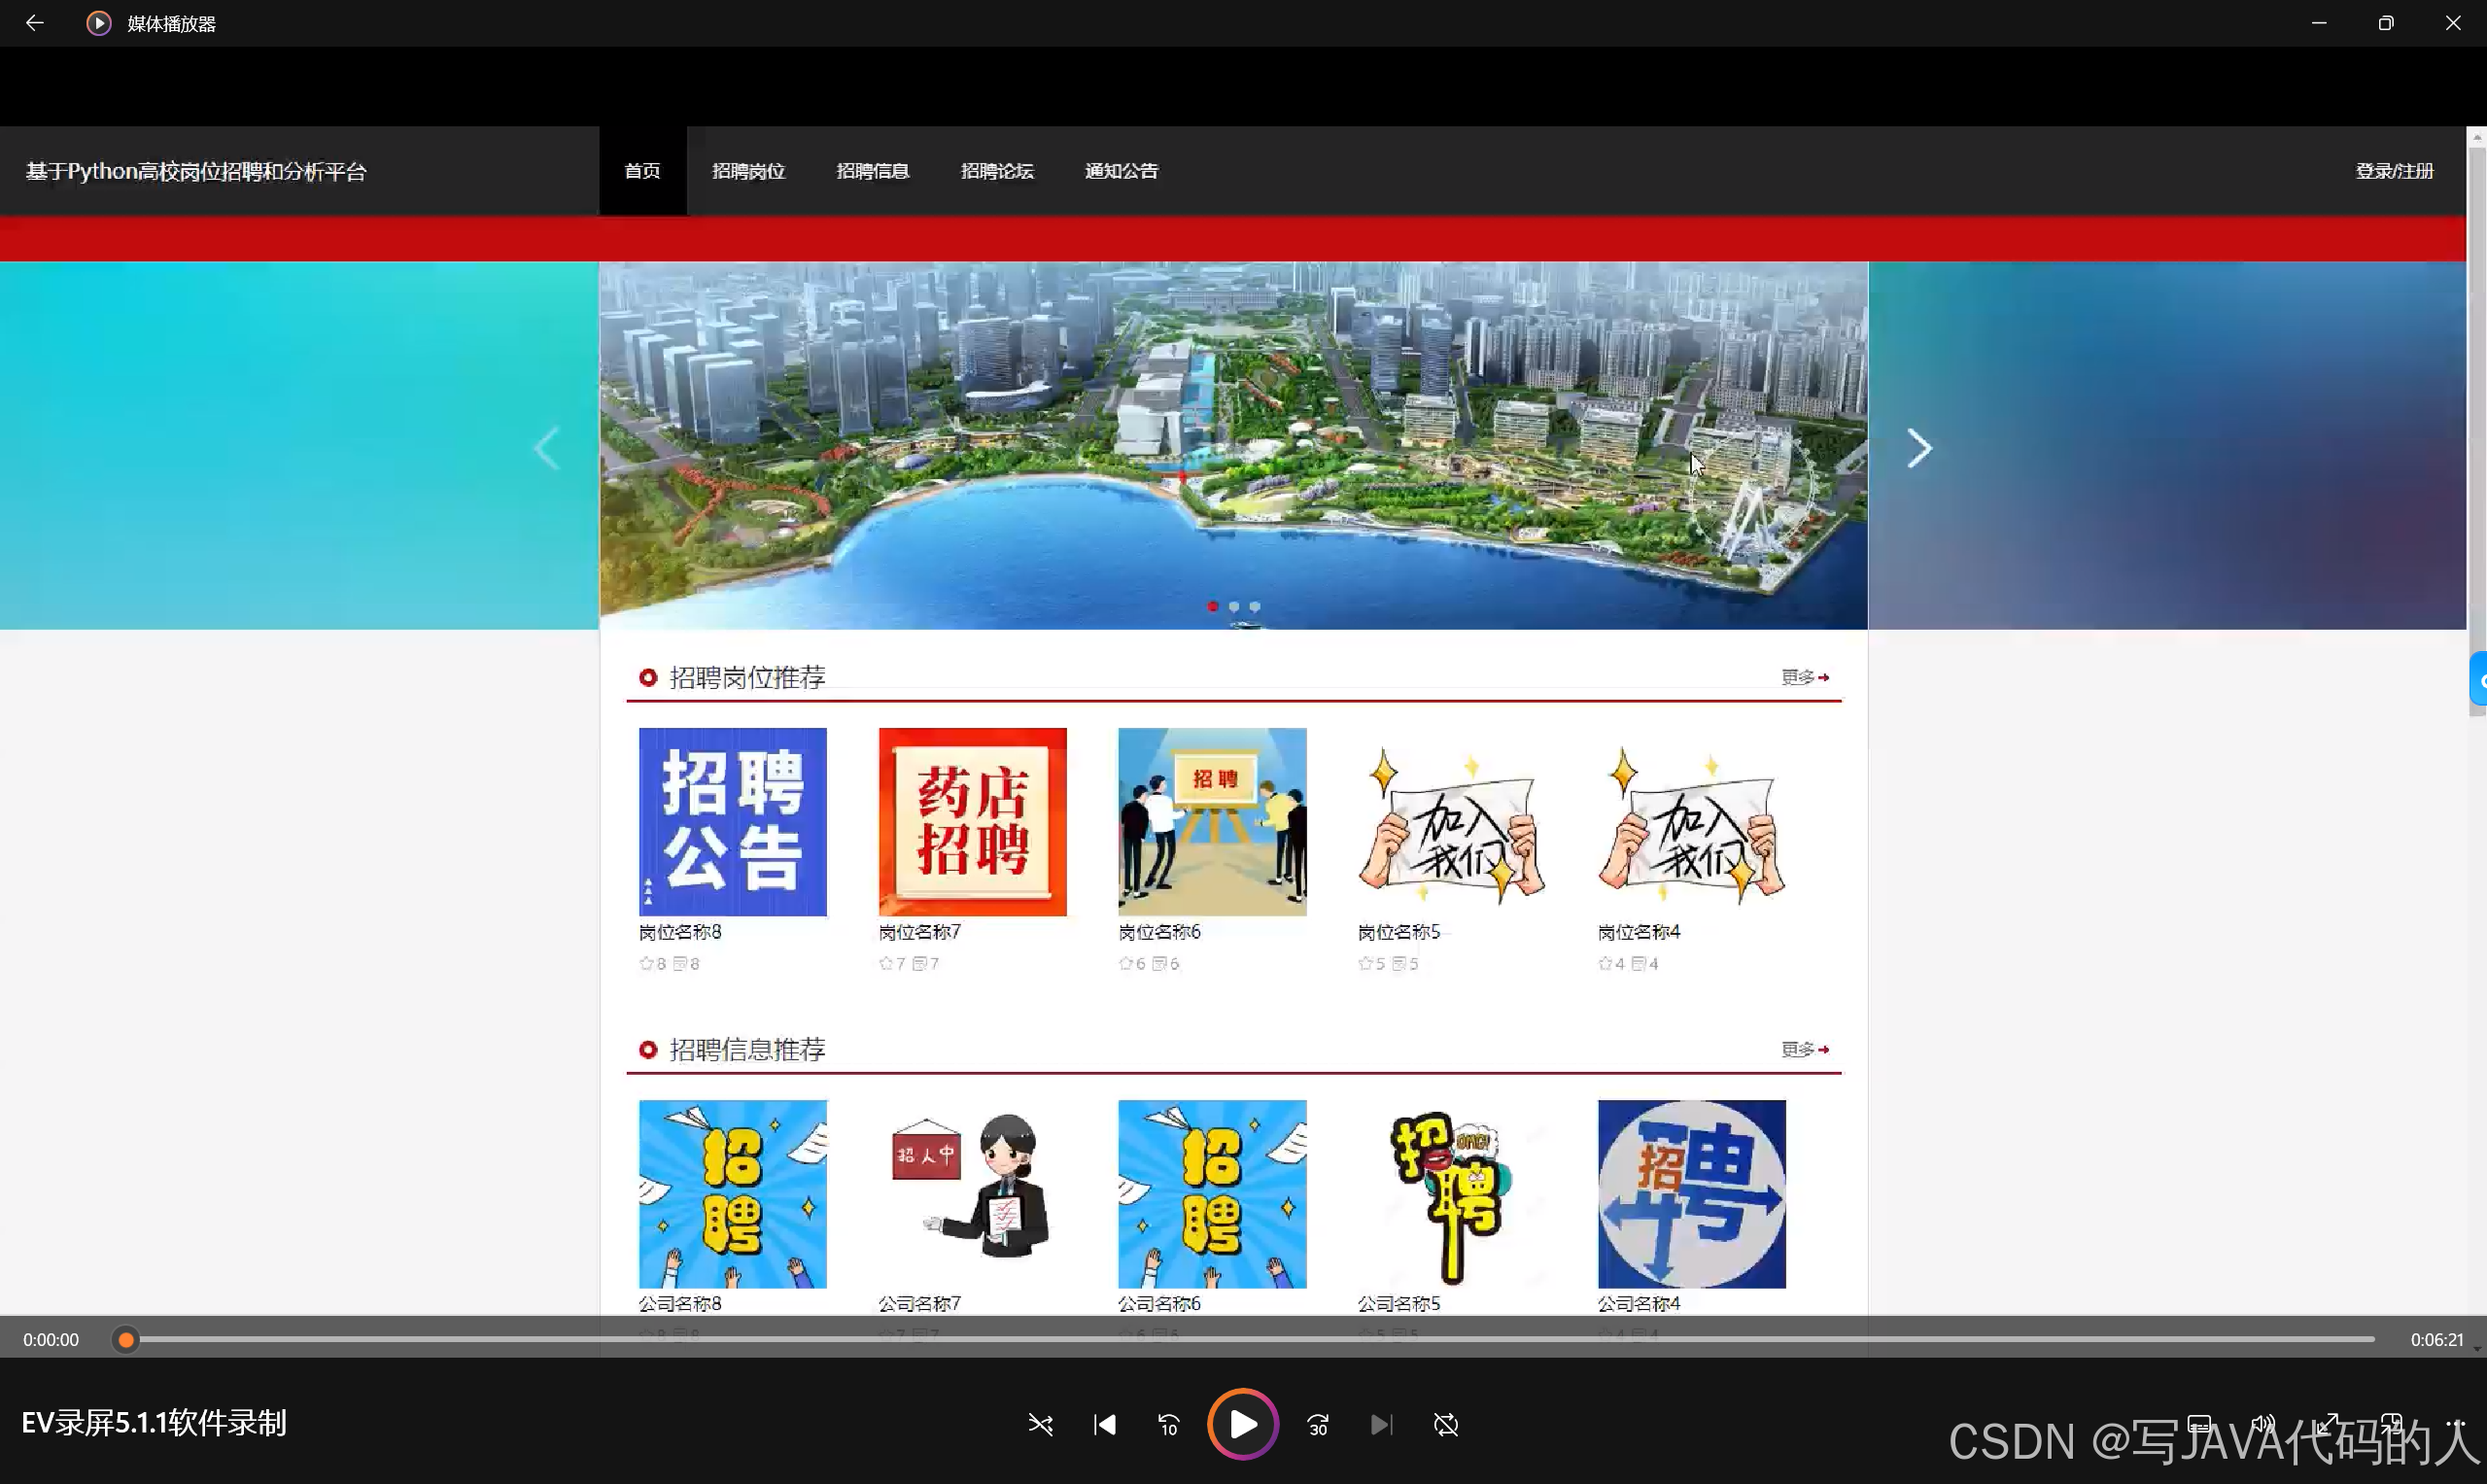Image resolution: width=2487 pixels, height=1484 pixels.
Task: Go back with the media player arrow
Action: pos(35,23)
